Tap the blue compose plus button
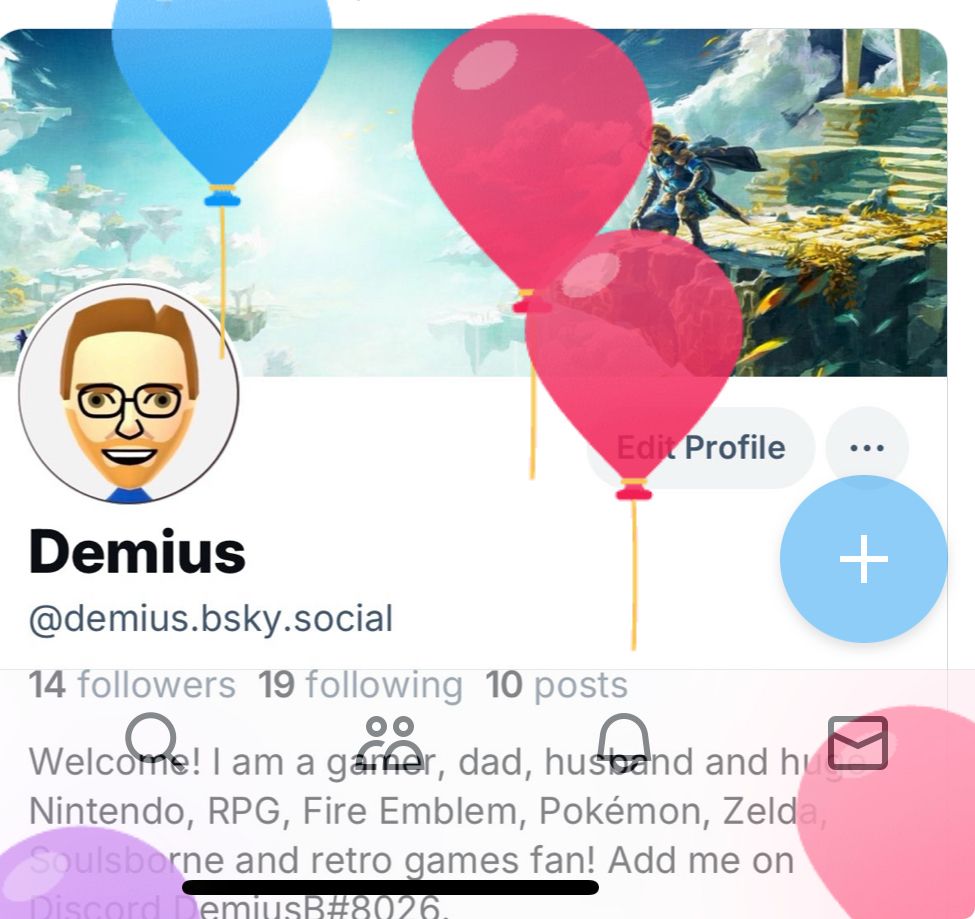 point(864,558)
